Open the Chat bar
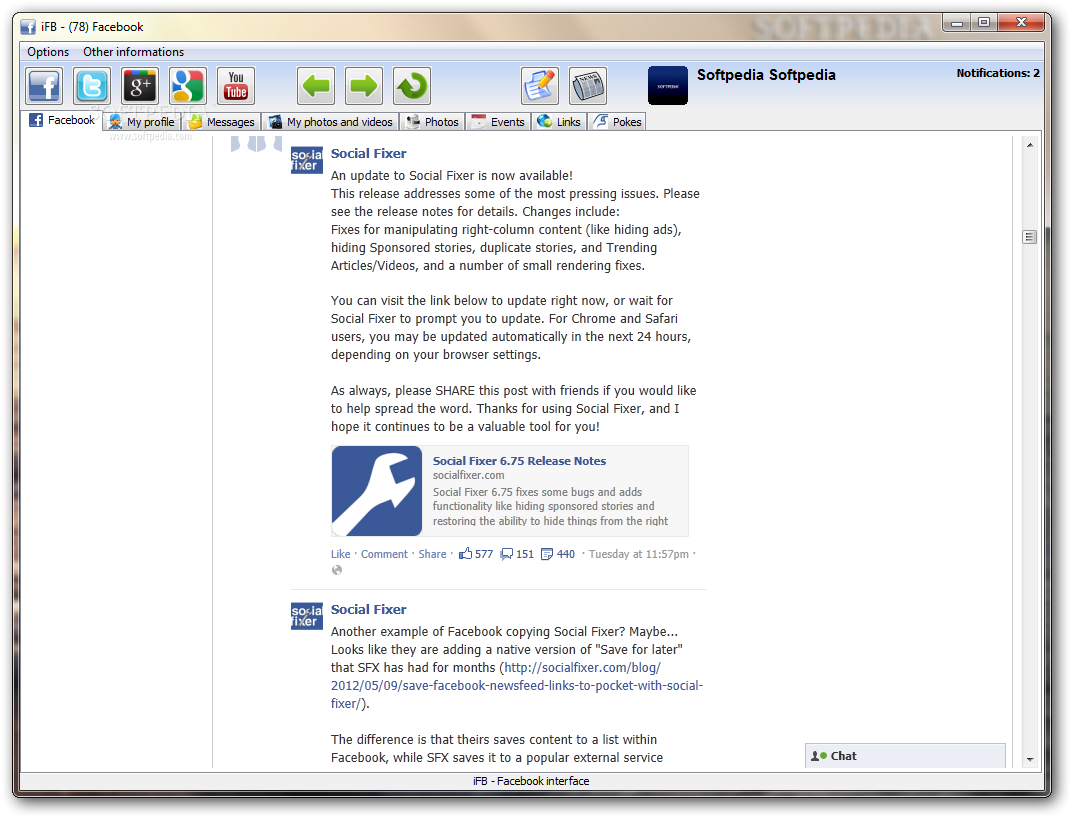The image size is (1072, 818). coord(905,756)
